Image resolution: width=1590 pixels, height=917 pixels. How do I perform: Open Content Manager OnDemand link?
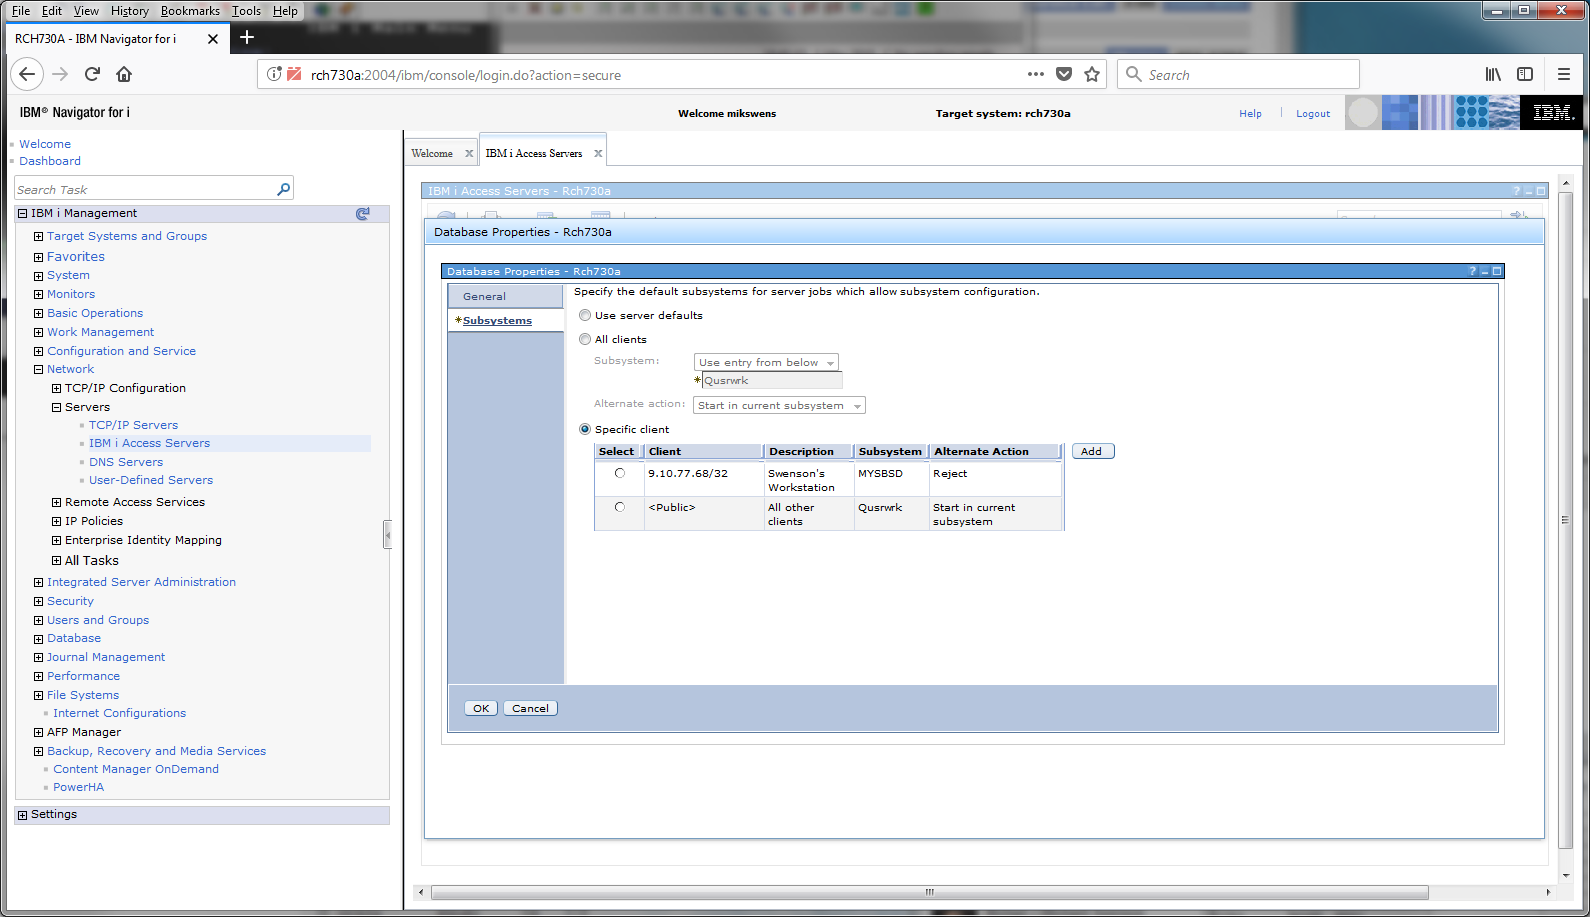[x=136, y=769]
